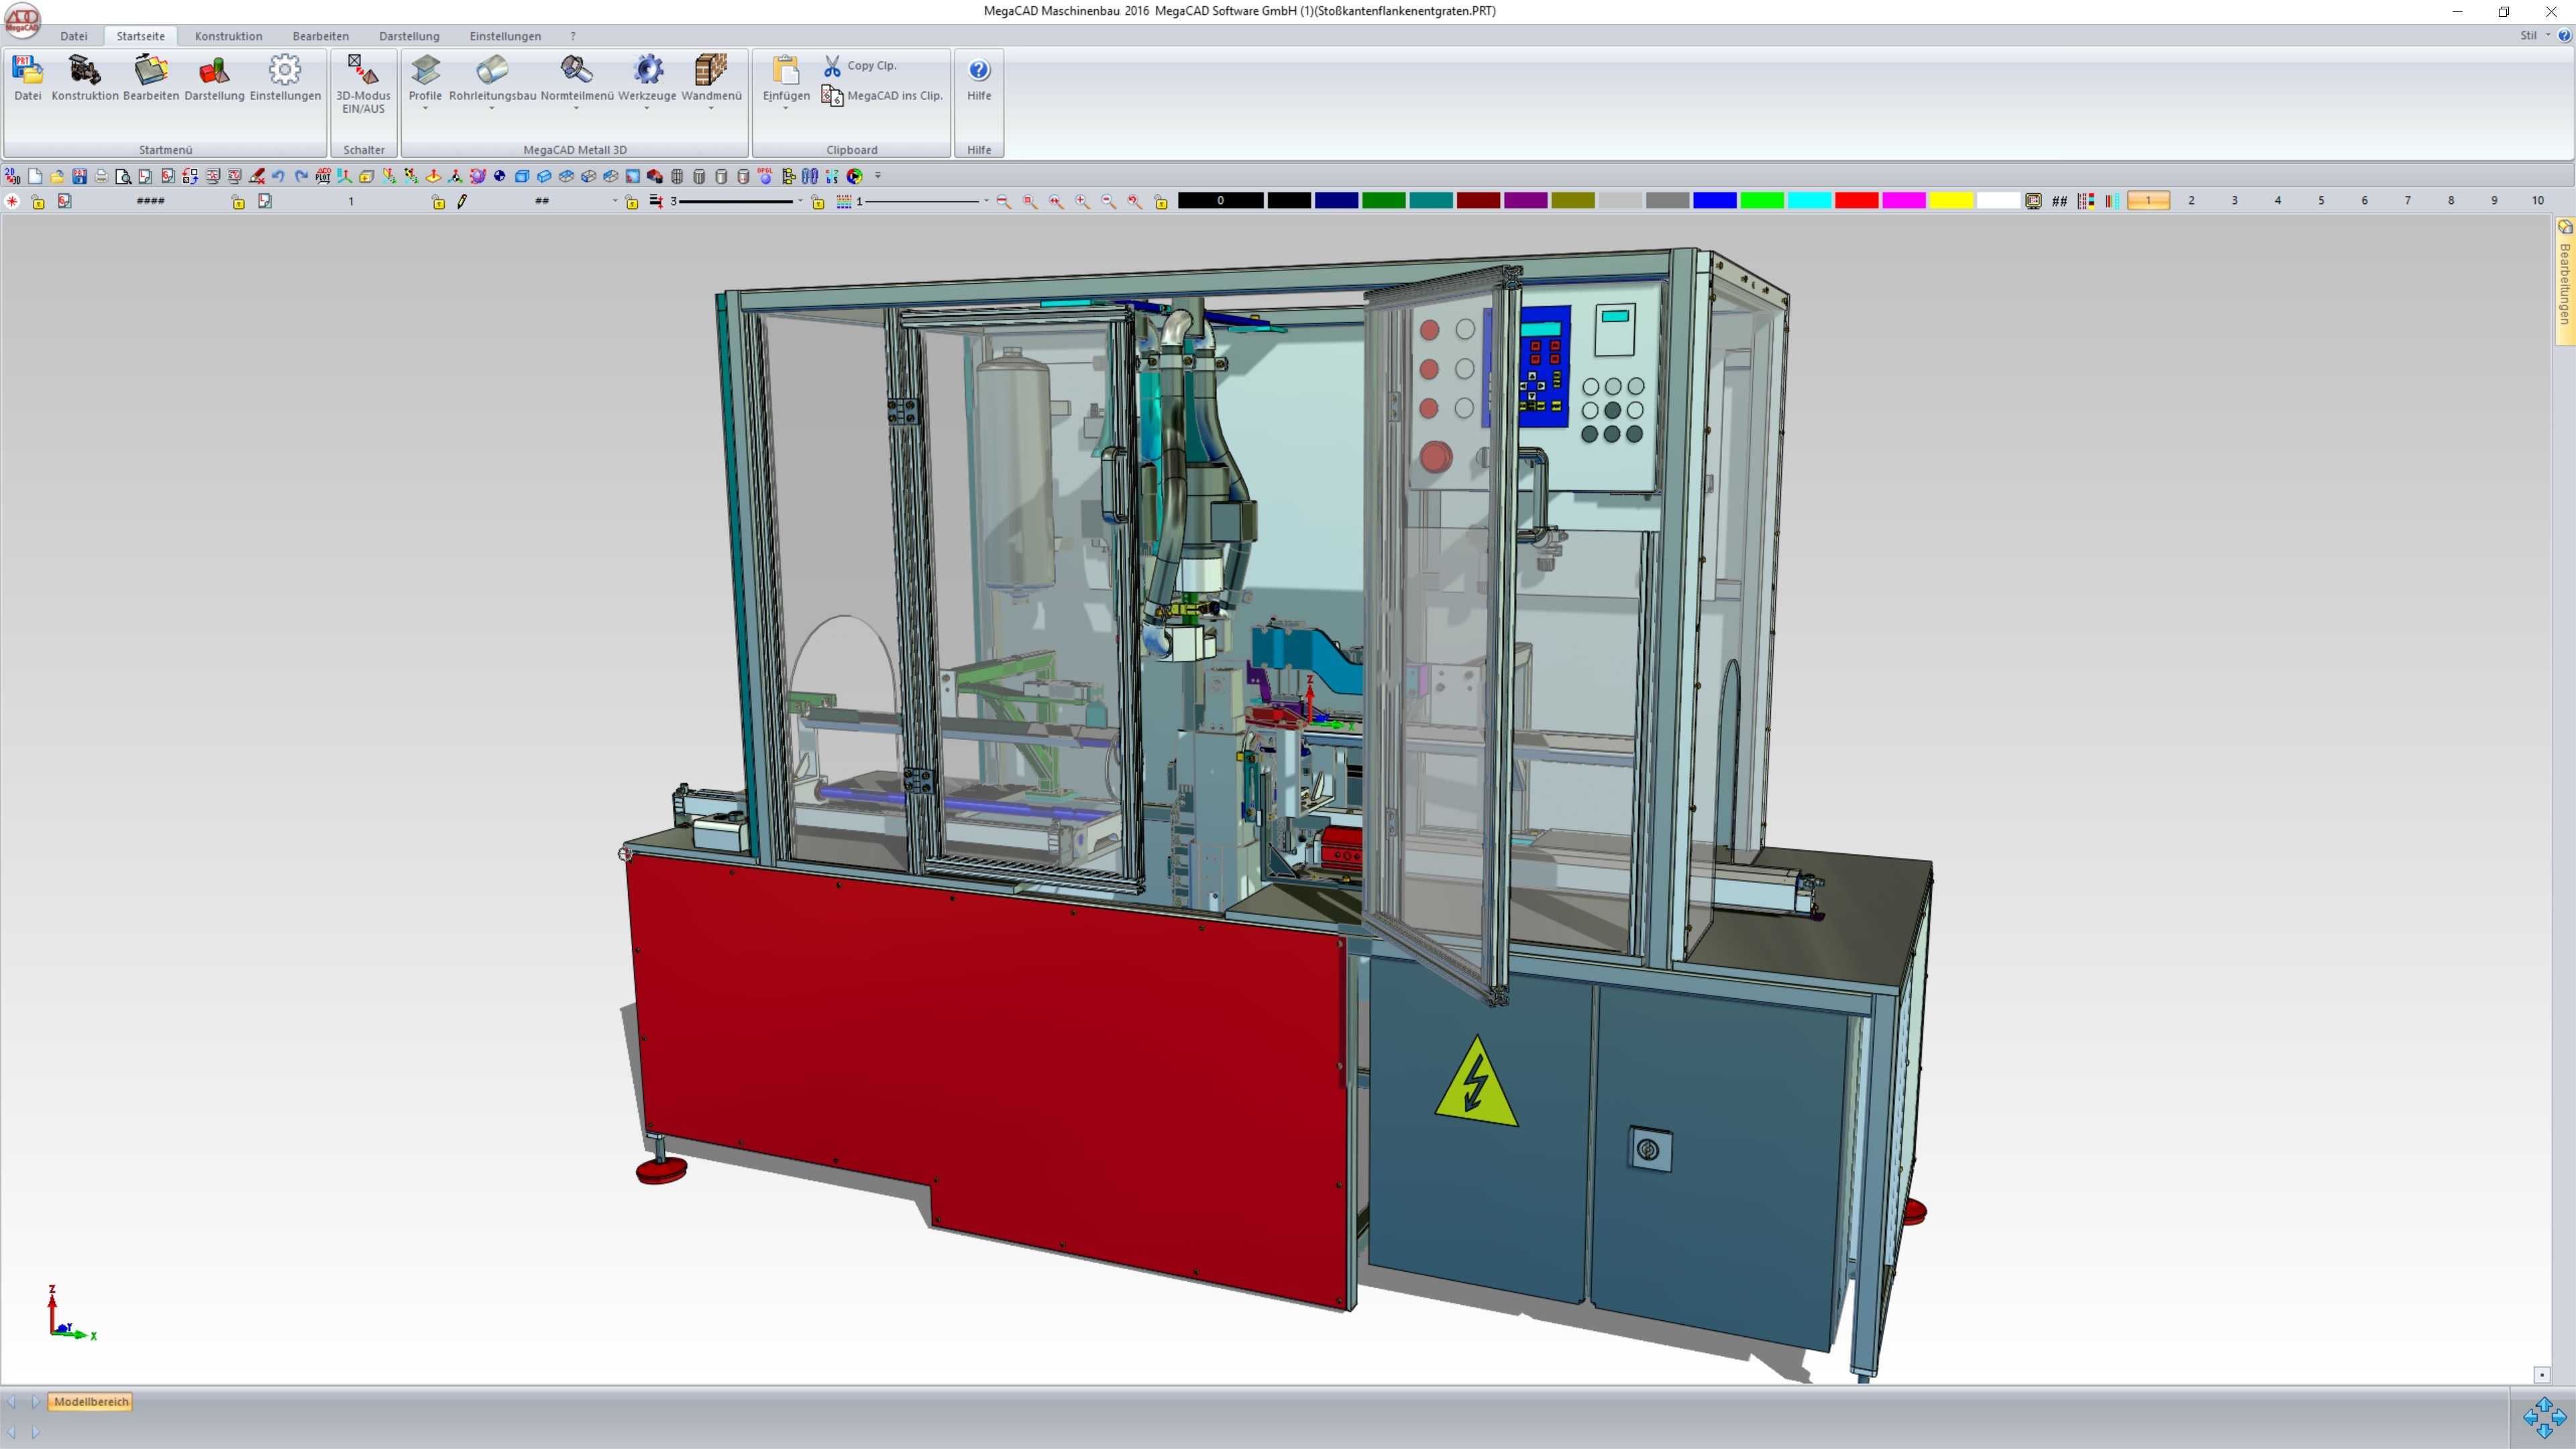
Task: Open the Darstellung ribbon tab
Action: pos(408,36)
